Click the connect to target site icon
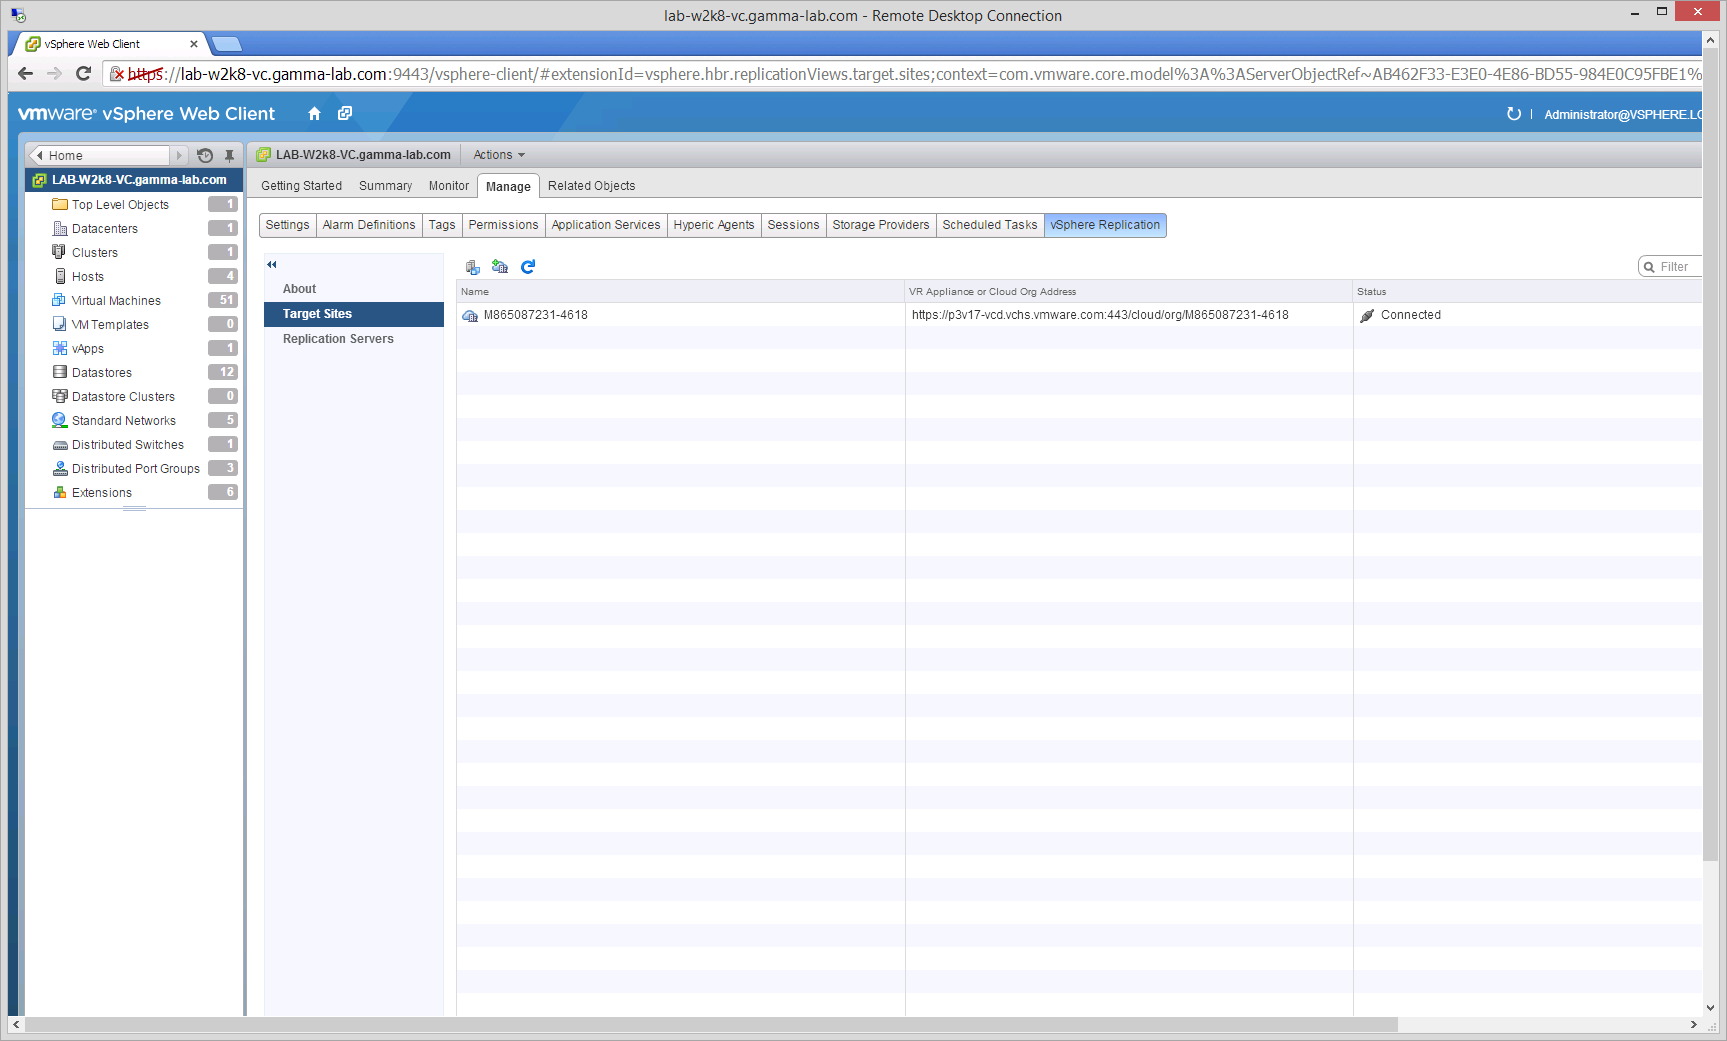The image size is (1727, 1041). [x=473, y=267]
